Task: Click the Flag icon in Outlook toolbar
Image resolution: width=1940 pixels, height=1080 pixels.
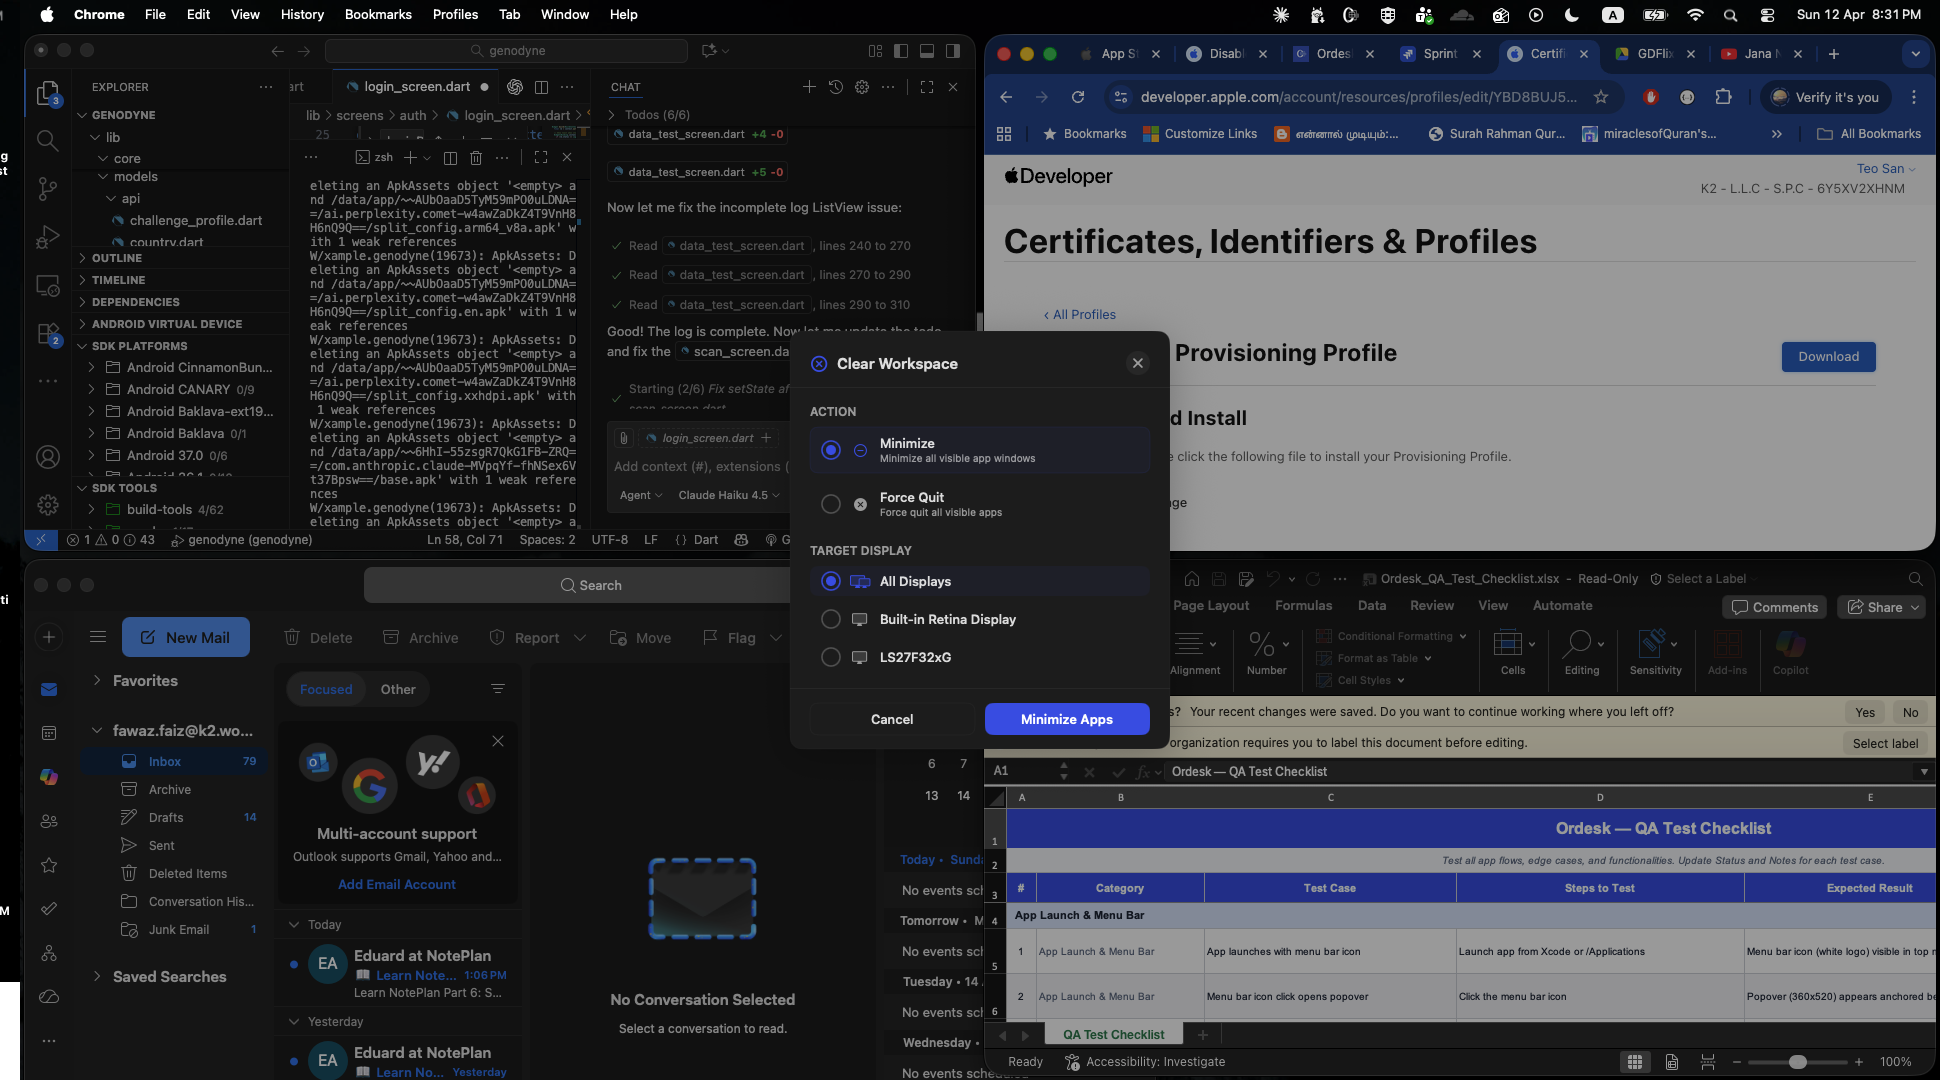Action: [x=711, y=637]
